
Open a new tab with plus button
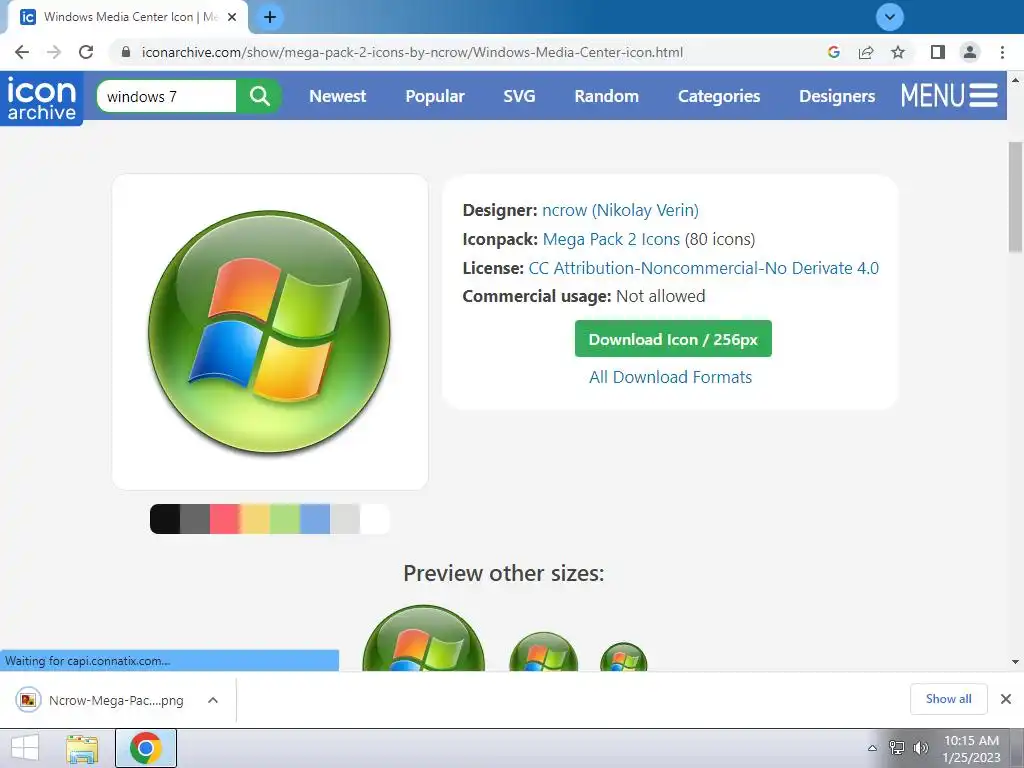(270, 17)
